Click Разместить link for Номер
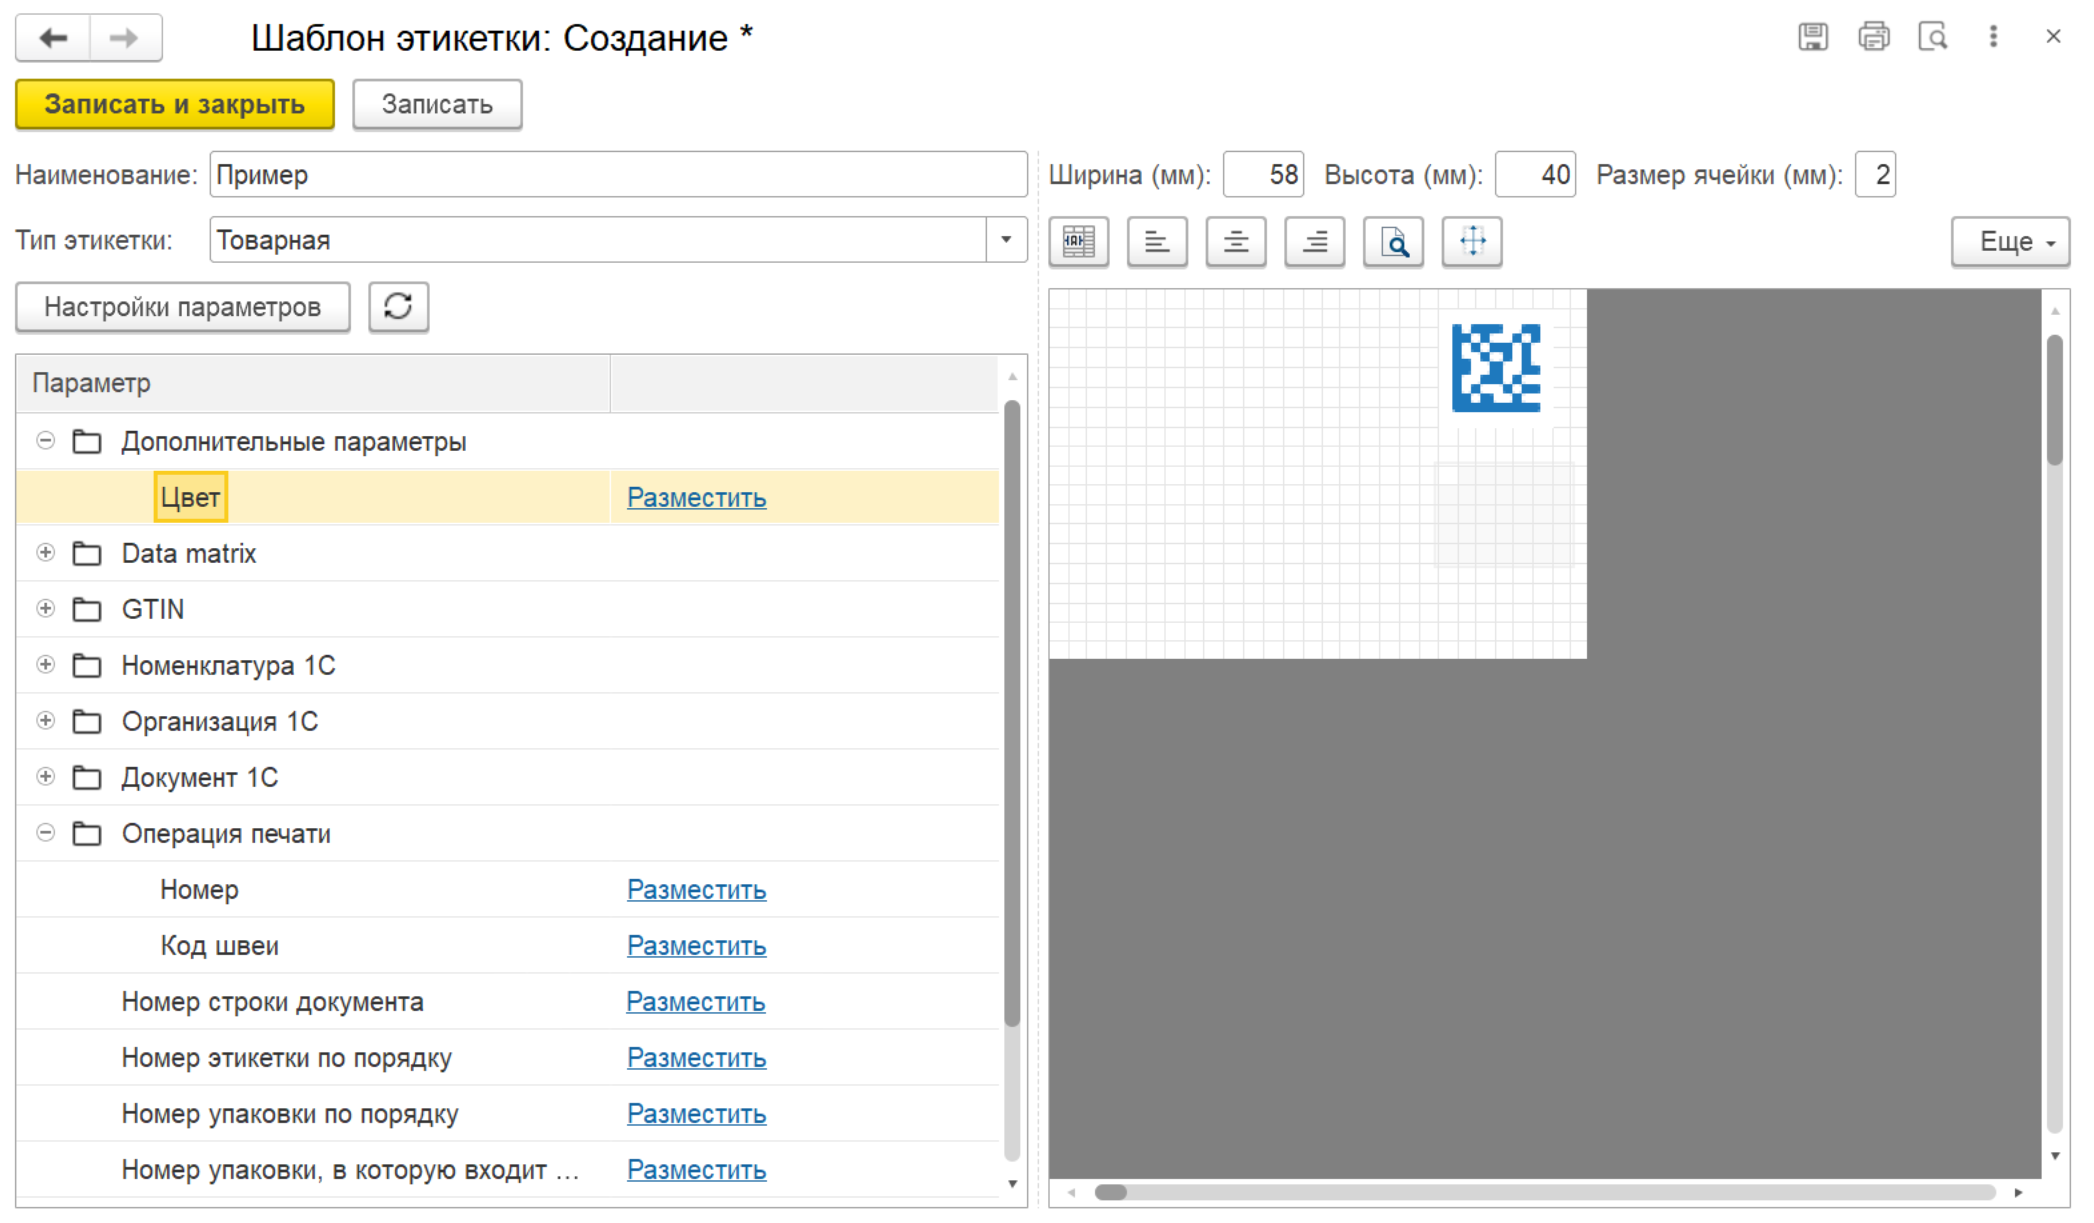 696,889
